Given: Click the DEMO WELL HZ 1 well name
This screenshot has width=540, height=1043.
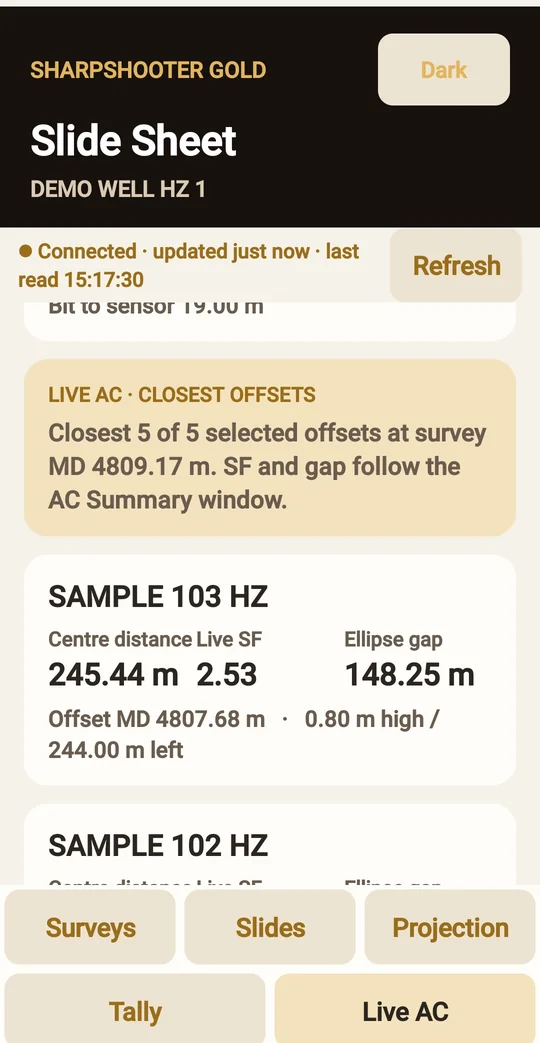Looking at the screenshot, I should click(118, 190).
